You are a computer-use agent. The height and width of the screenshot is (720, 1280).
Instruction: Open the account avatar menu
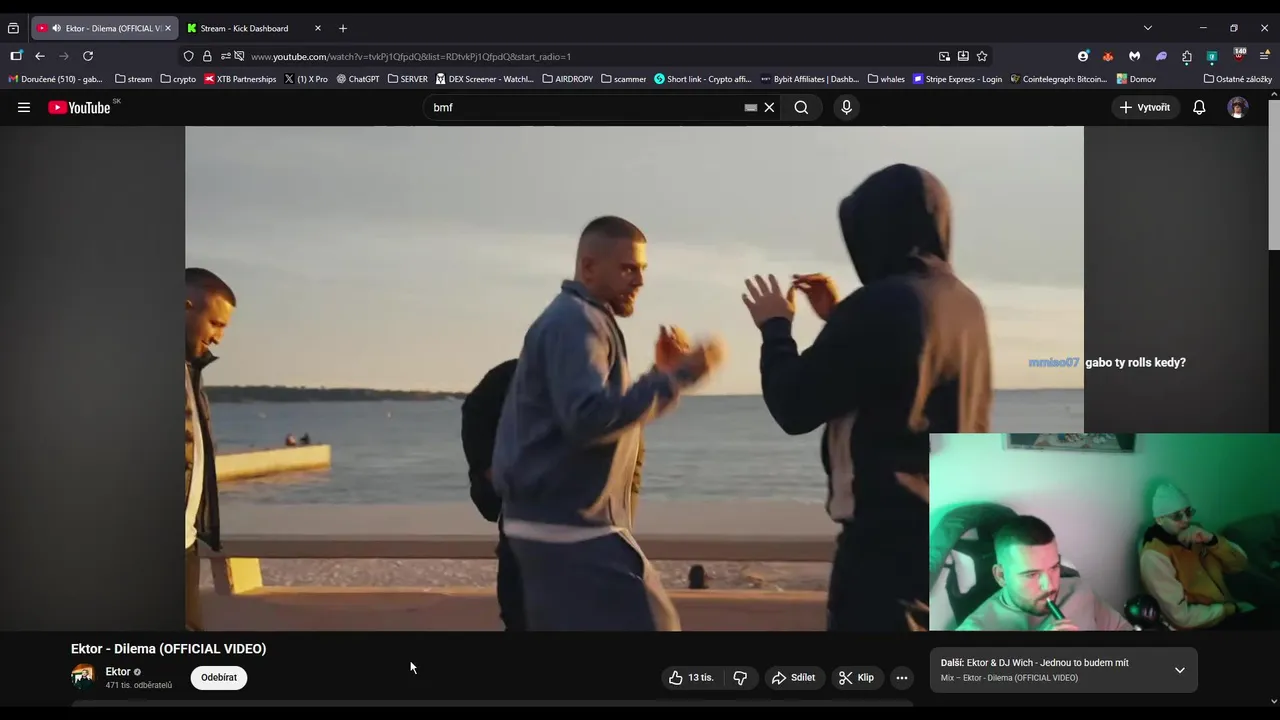[1238, 107]
